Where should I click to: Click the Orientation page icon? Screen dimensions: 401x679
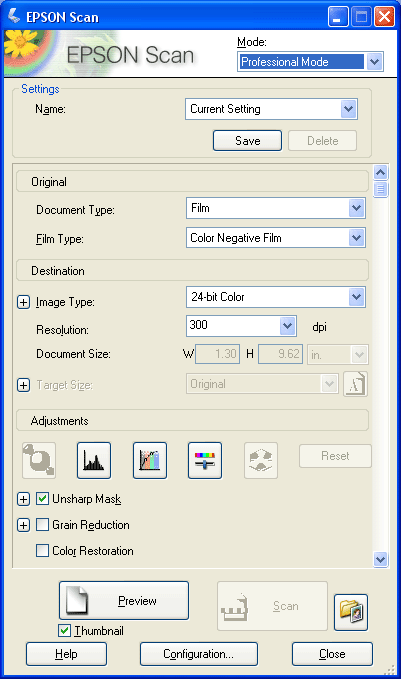355,384
